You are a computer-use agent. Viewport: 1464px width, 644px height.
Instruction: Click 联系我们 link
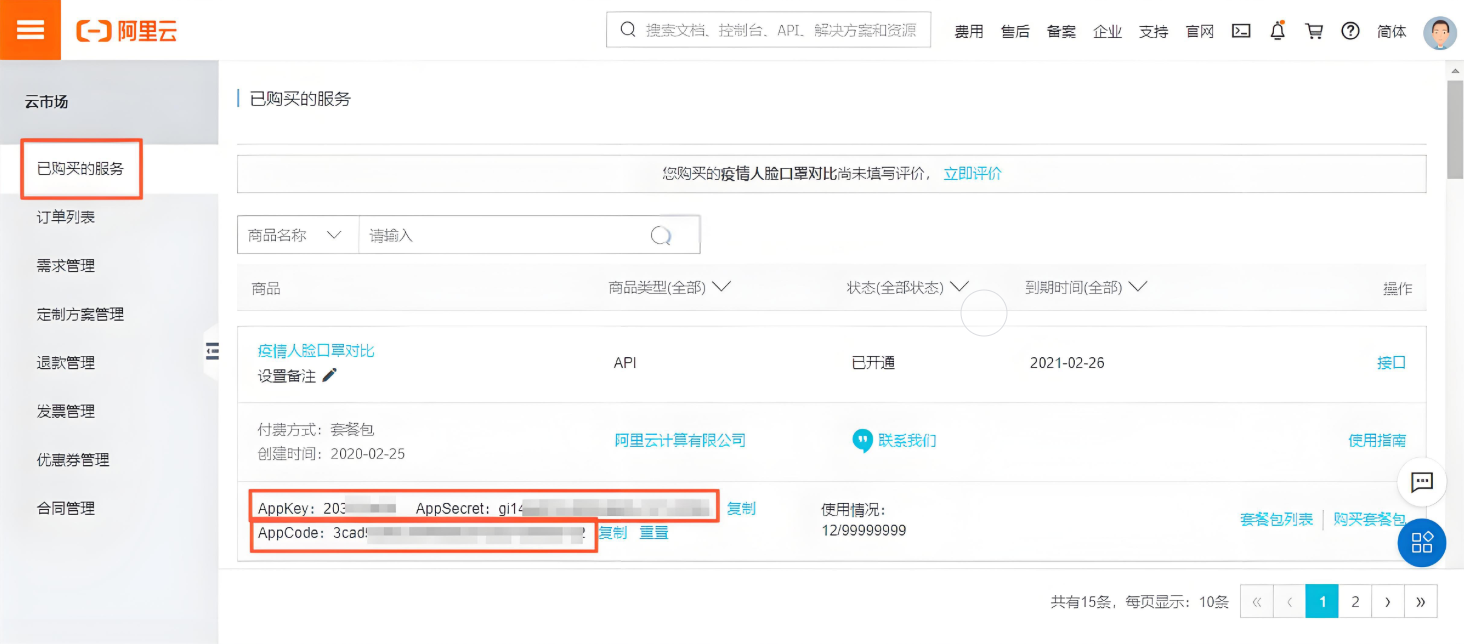click(907, 440)
